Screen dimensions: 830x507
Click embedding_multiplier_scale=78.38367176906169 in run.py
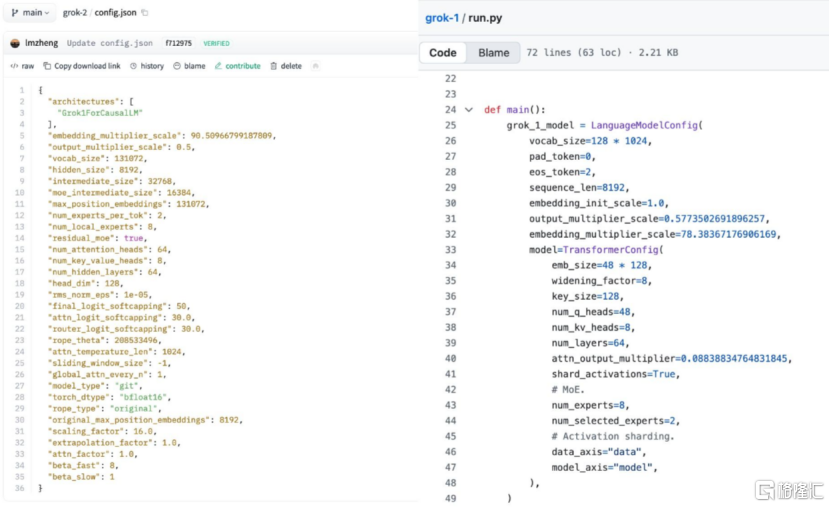655,234
